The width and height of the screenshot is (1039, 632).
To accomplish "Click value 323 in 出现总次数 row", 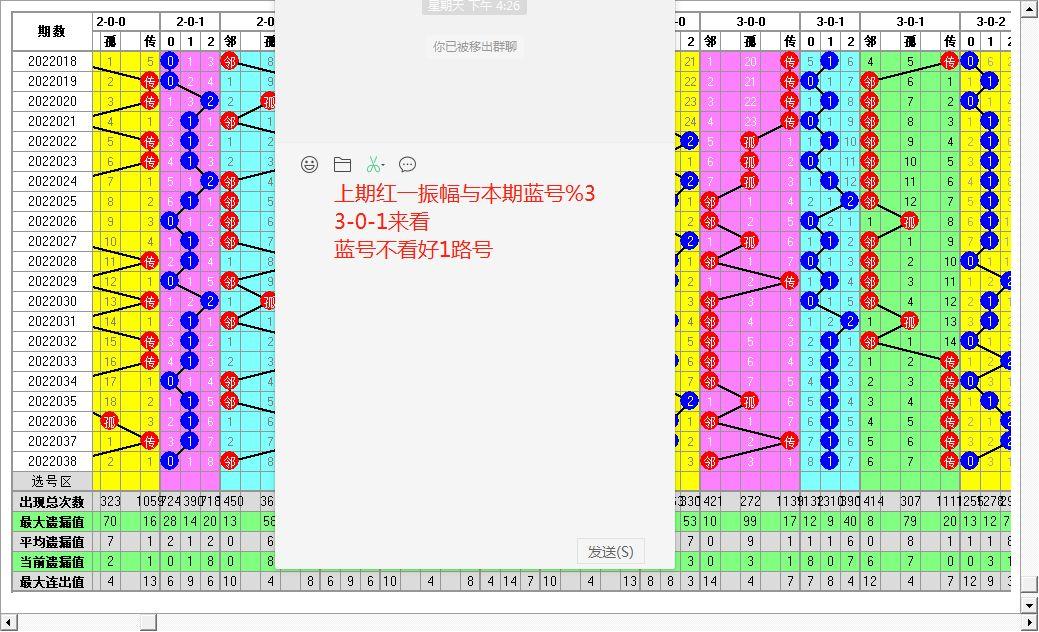I will (x=110, y=501).
